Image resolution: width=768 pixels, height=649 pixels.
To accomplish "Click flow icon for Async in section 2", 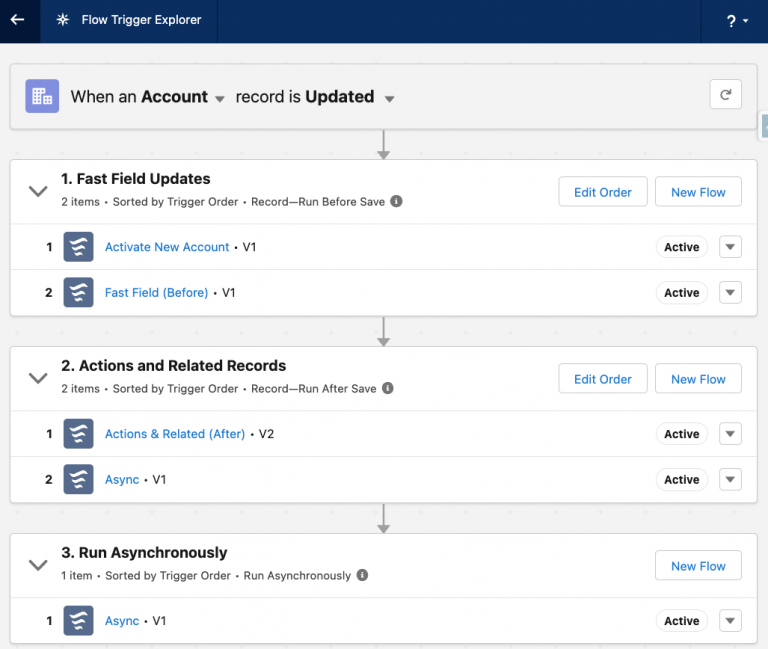I will coord(78,480).
